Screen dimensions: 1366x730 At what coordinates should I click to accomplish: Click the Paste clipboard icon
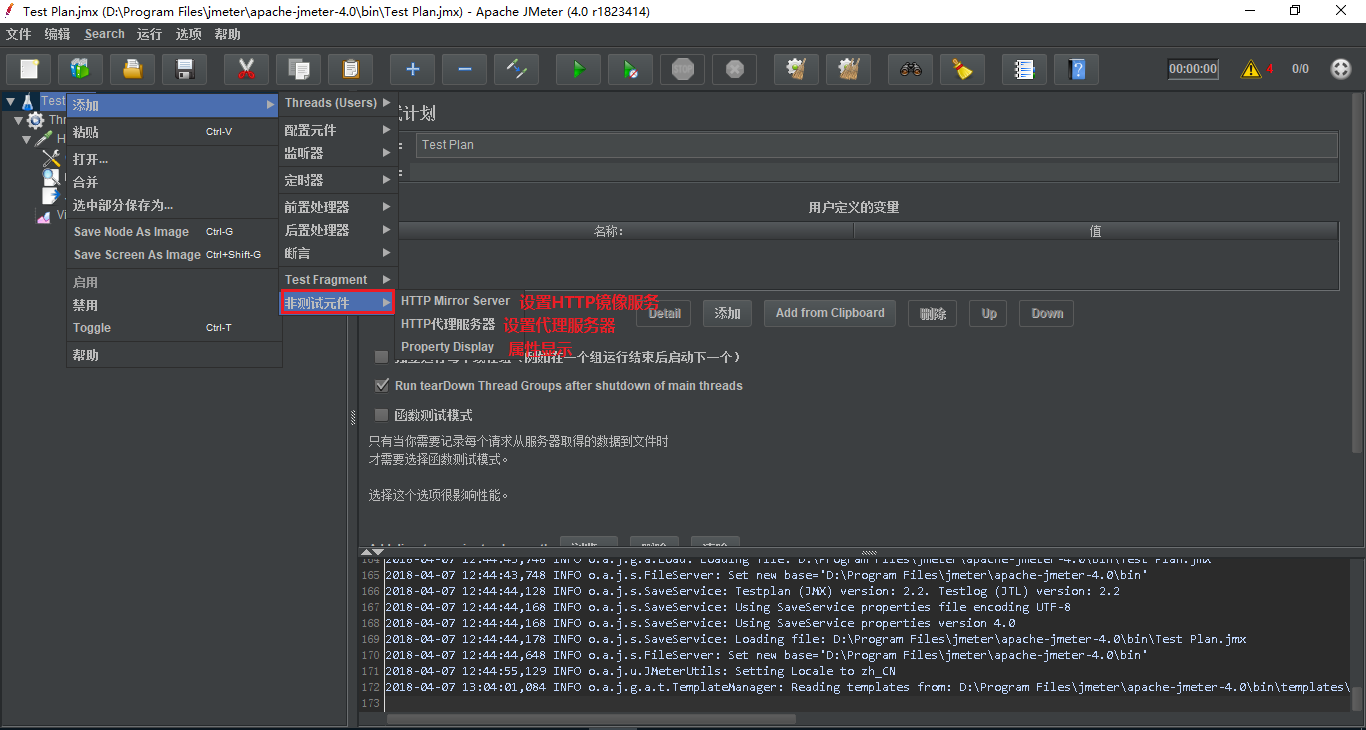pyautogui.click(x=351, y=69)
